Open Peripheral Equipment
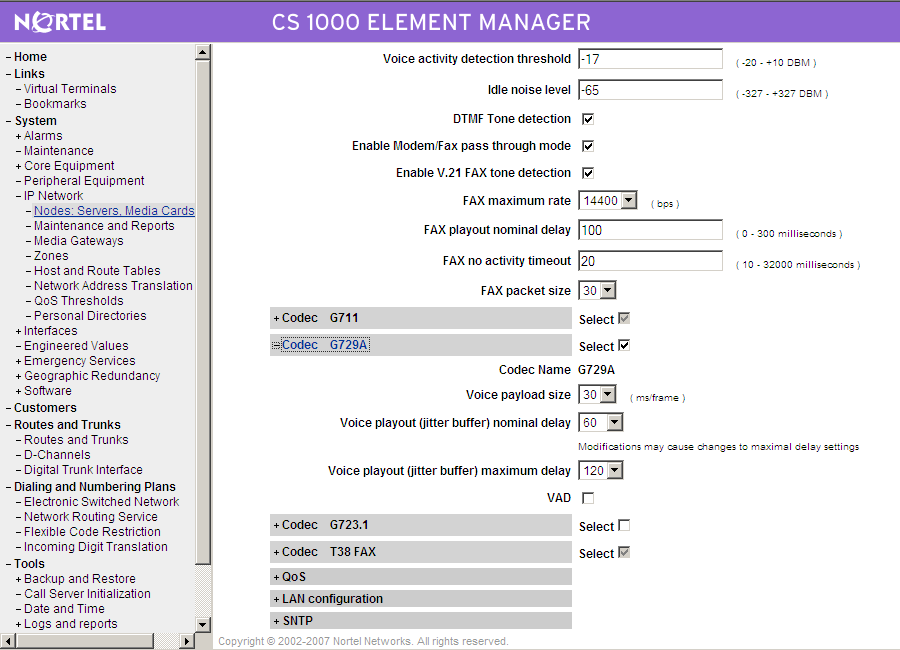The height and width of the screenshot is (650, 900). click(84, 181)
